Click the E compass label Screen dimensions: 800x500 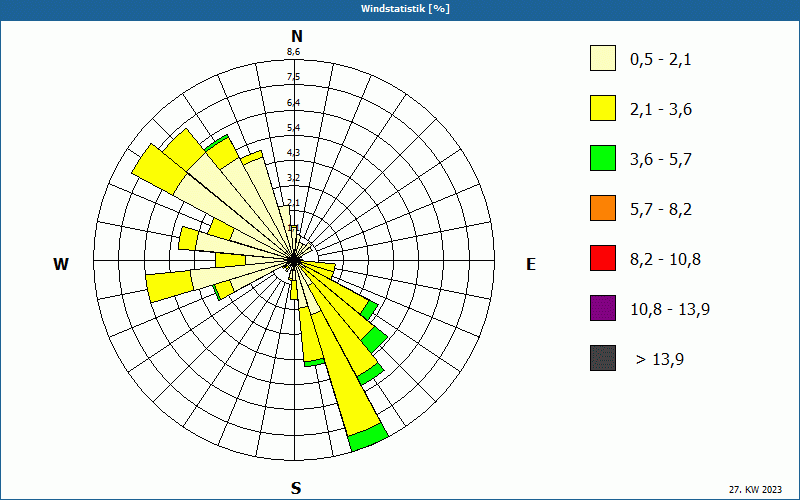(531, 264)
